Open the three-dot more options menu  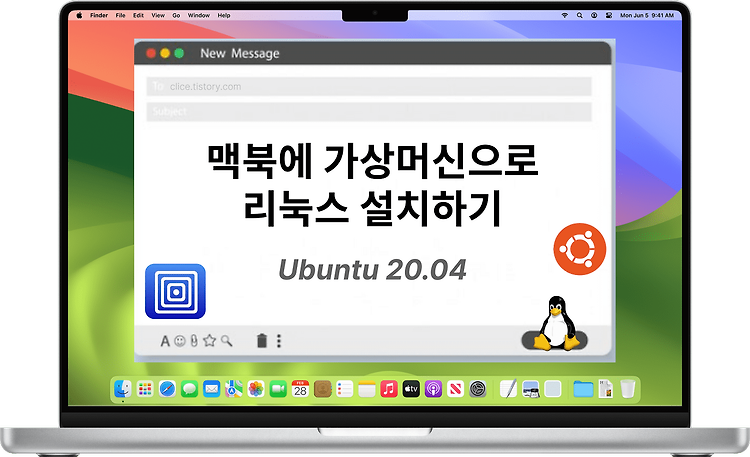click(279, 341)
